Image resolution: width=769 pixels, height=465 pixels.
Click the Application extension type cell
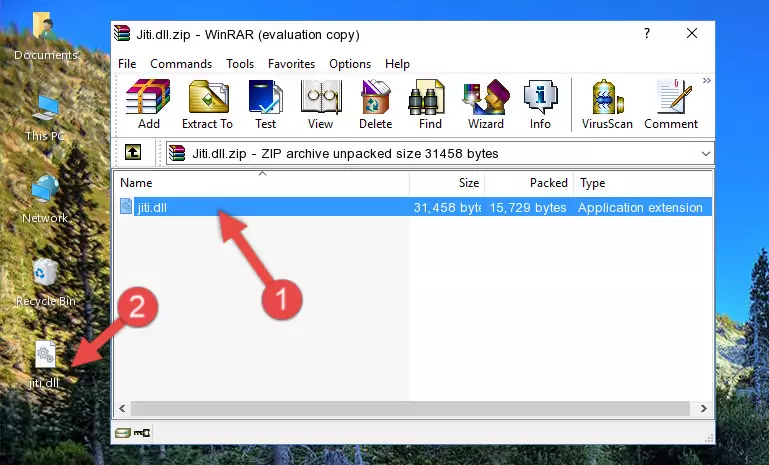point(640,207)
